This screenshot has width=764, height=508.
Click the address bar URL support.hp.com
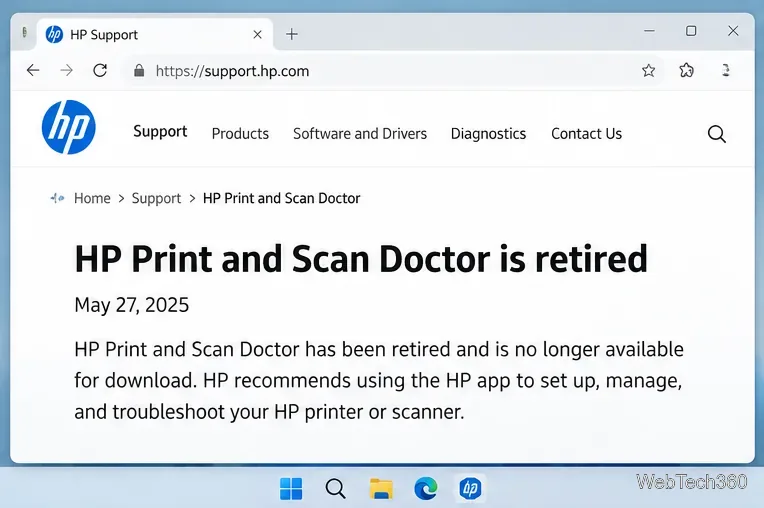232,71
